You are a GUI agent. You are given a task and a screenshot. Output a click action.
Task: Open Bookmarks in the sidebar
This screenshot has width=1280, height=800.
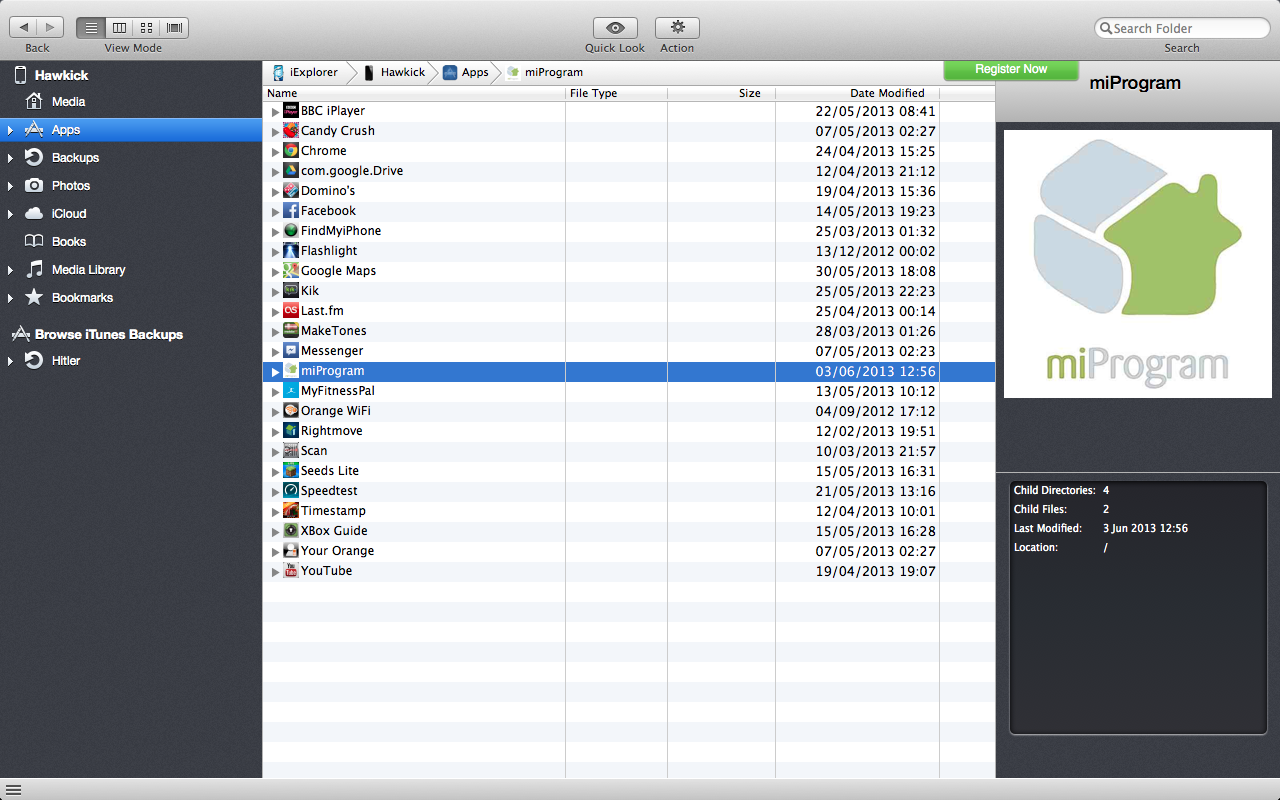[x=82, y=298]
